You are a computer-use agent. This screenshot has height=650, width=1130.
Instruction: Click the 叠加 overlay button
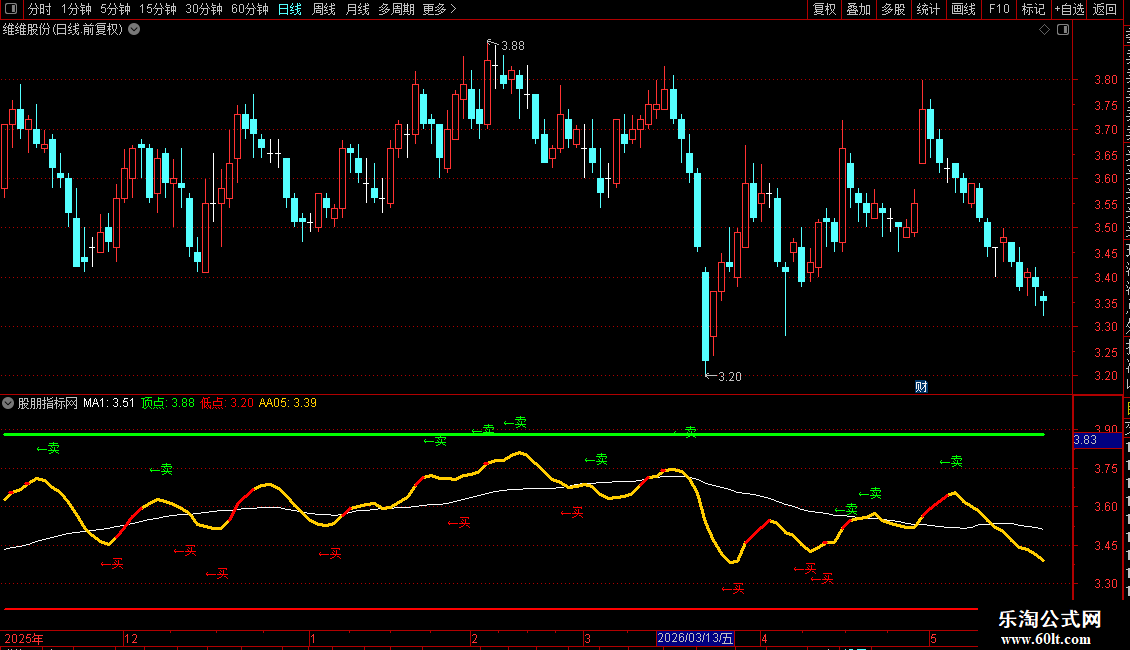[858, 9]
